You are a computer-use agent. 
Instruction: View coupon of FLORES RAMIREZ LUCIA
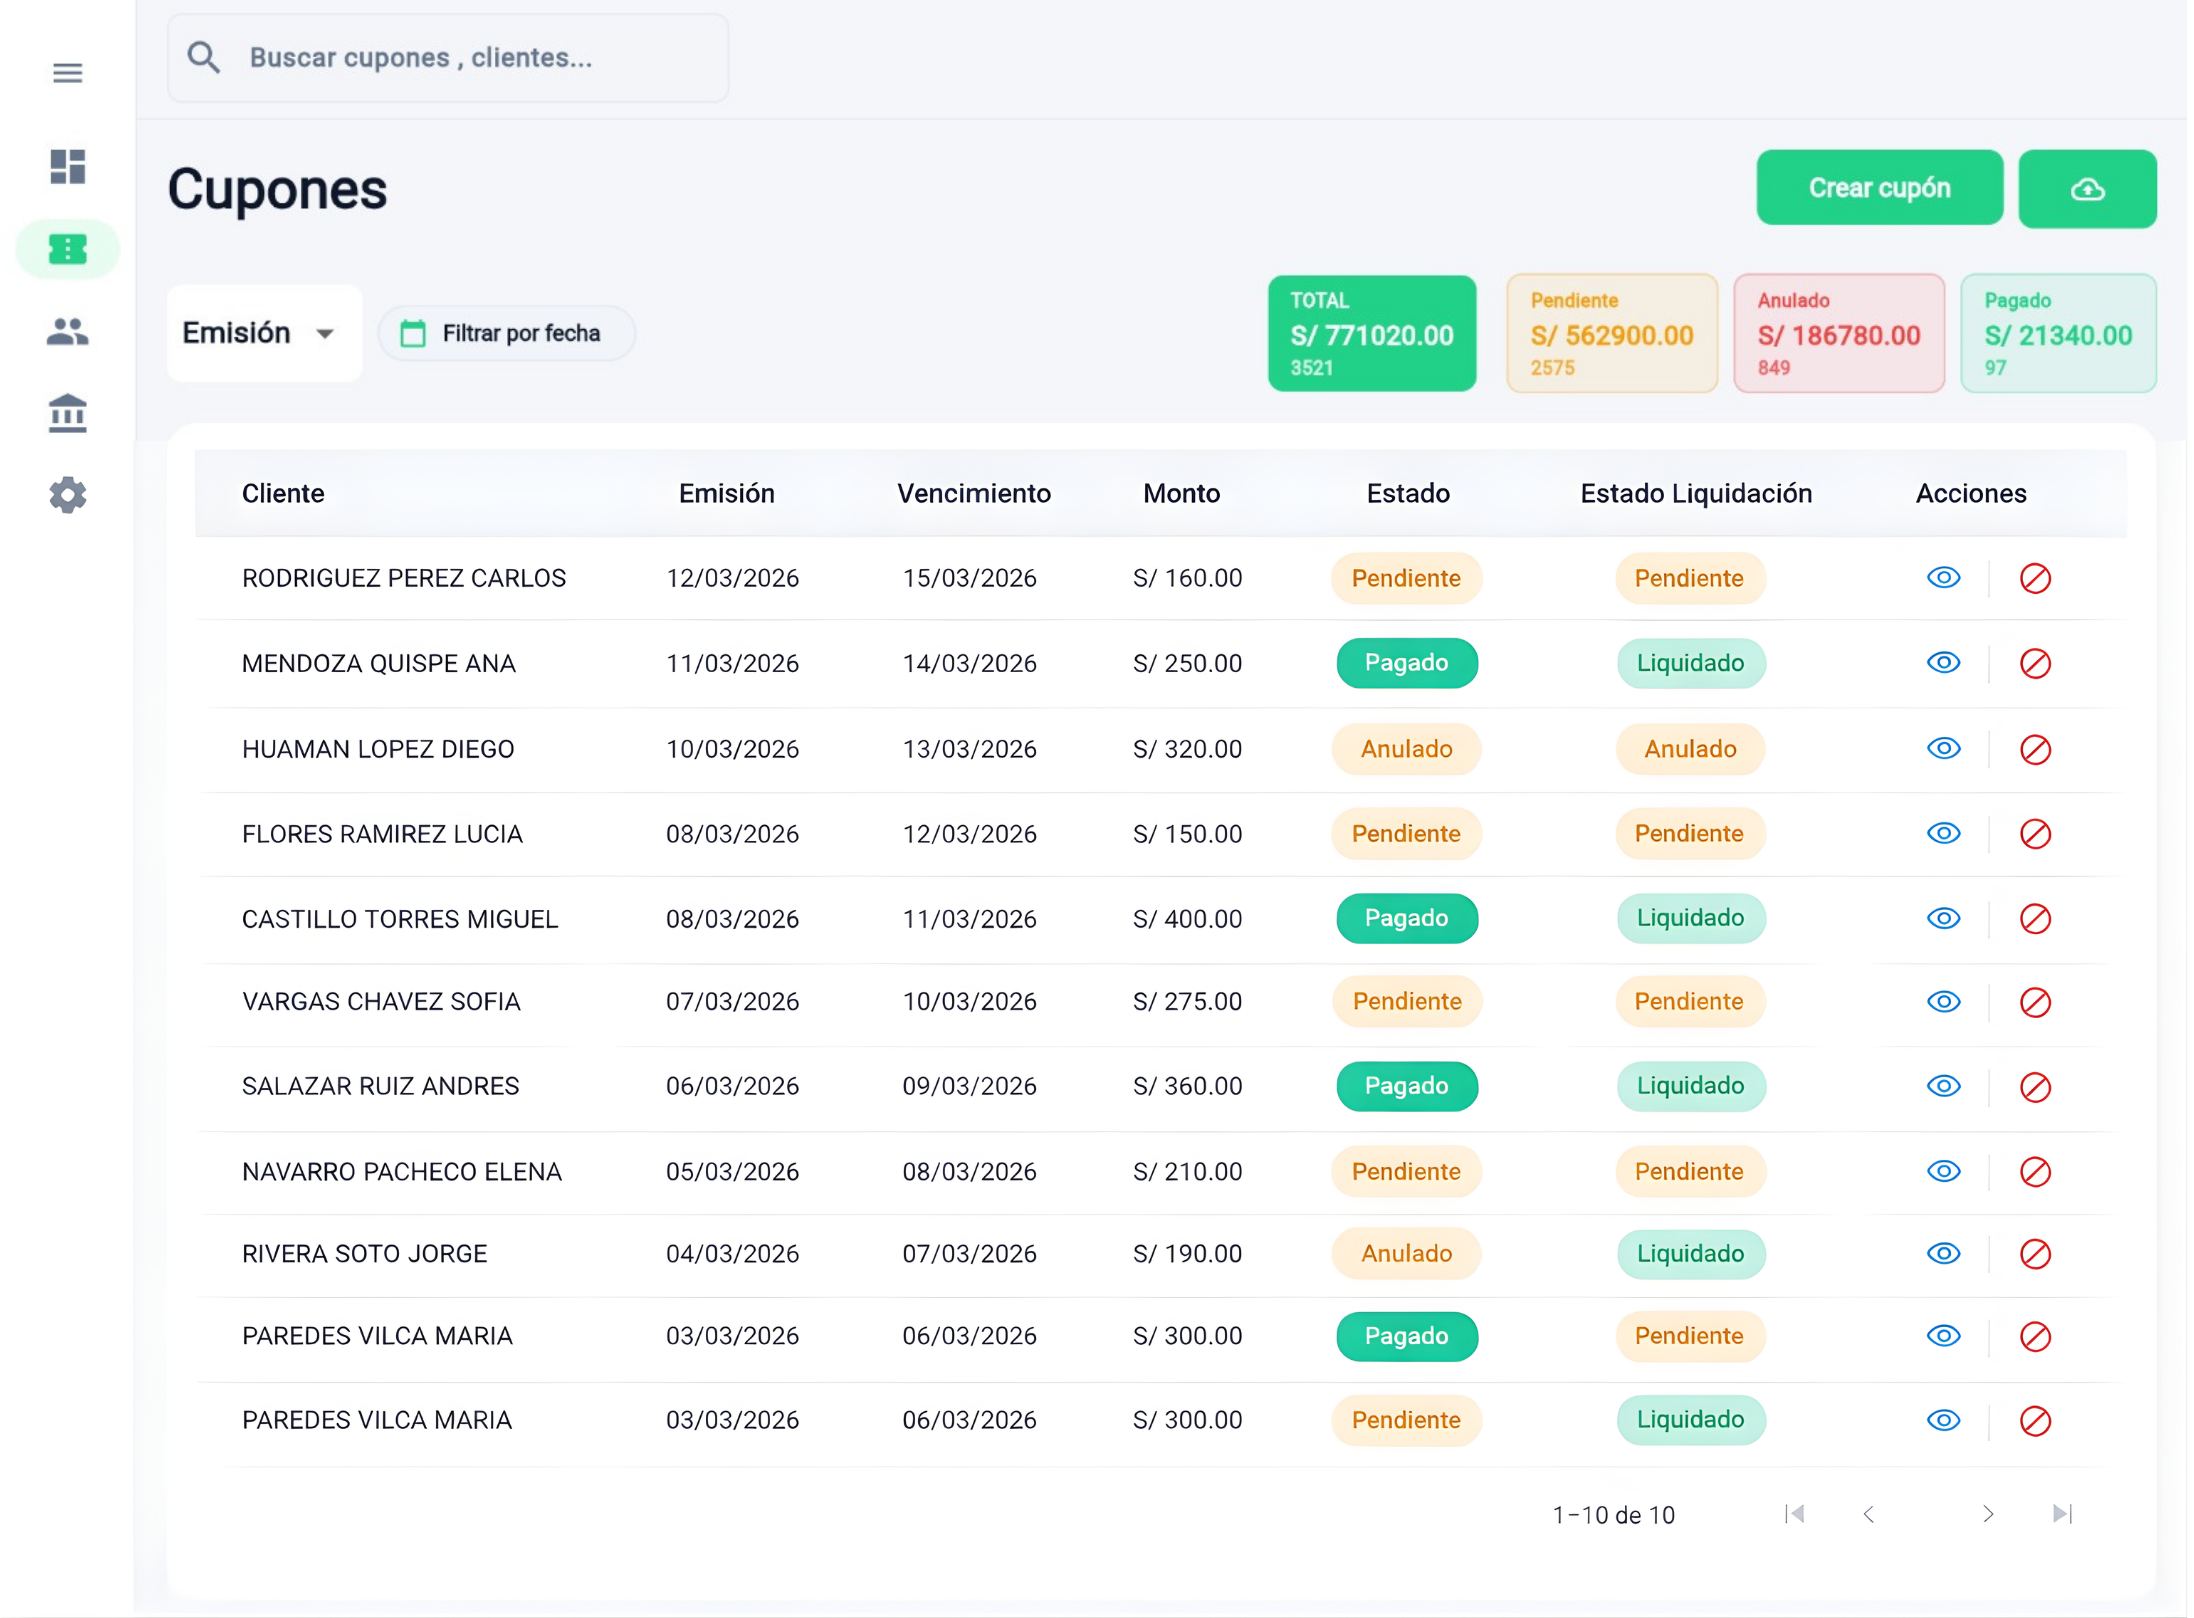(x=1943, y=834)
